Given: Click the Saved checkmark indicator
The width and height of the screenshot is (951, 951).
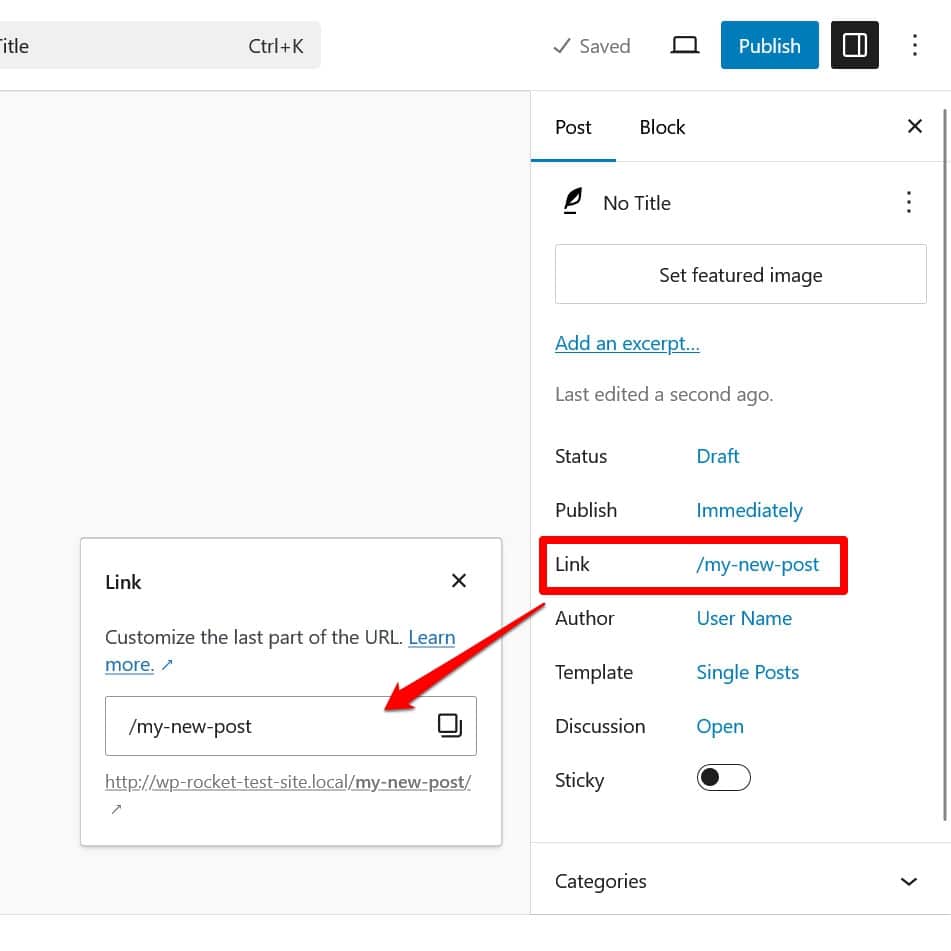Looking at the screenshot, I should pos(590,46).
